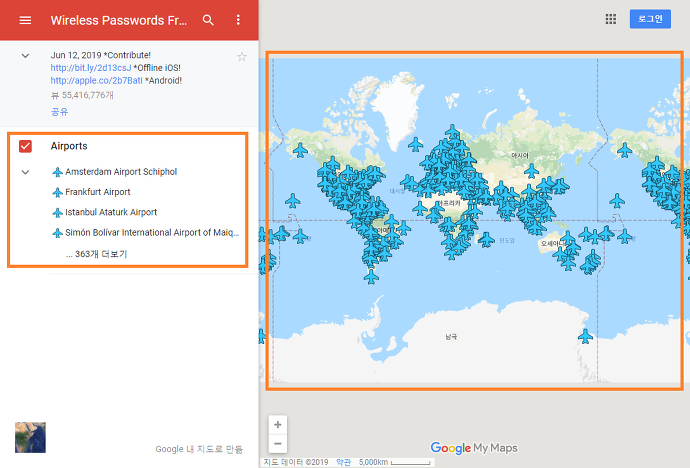Screen dimensions: 690x468
Task: Open the Google apps grid icon
Action: (x=610, y=19)
